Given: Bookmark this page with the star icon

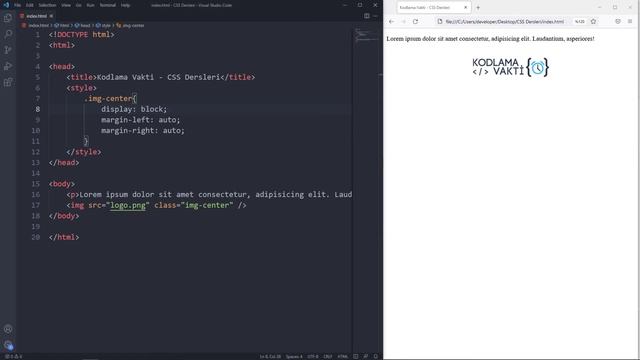Looking at the screenshot, I should click(x=593, y=21).
